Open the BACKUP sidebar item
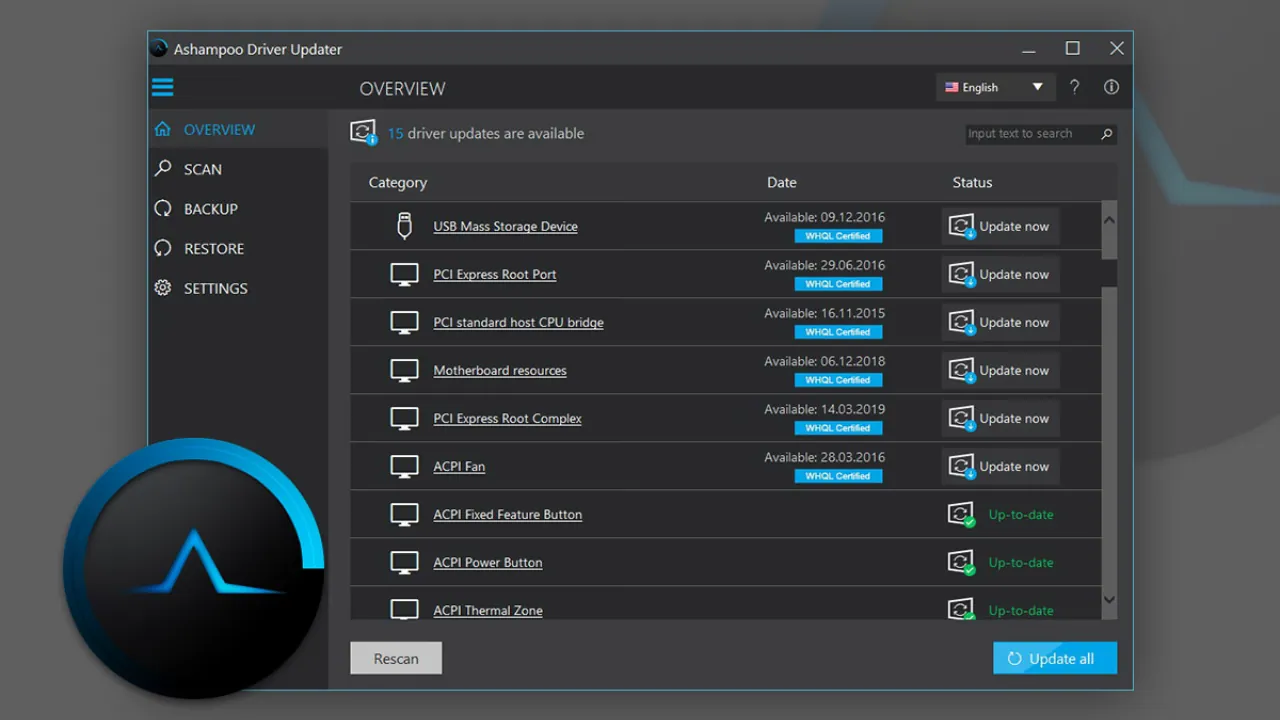Viewport: 1280px width, 720px height. tap(238, 209)
